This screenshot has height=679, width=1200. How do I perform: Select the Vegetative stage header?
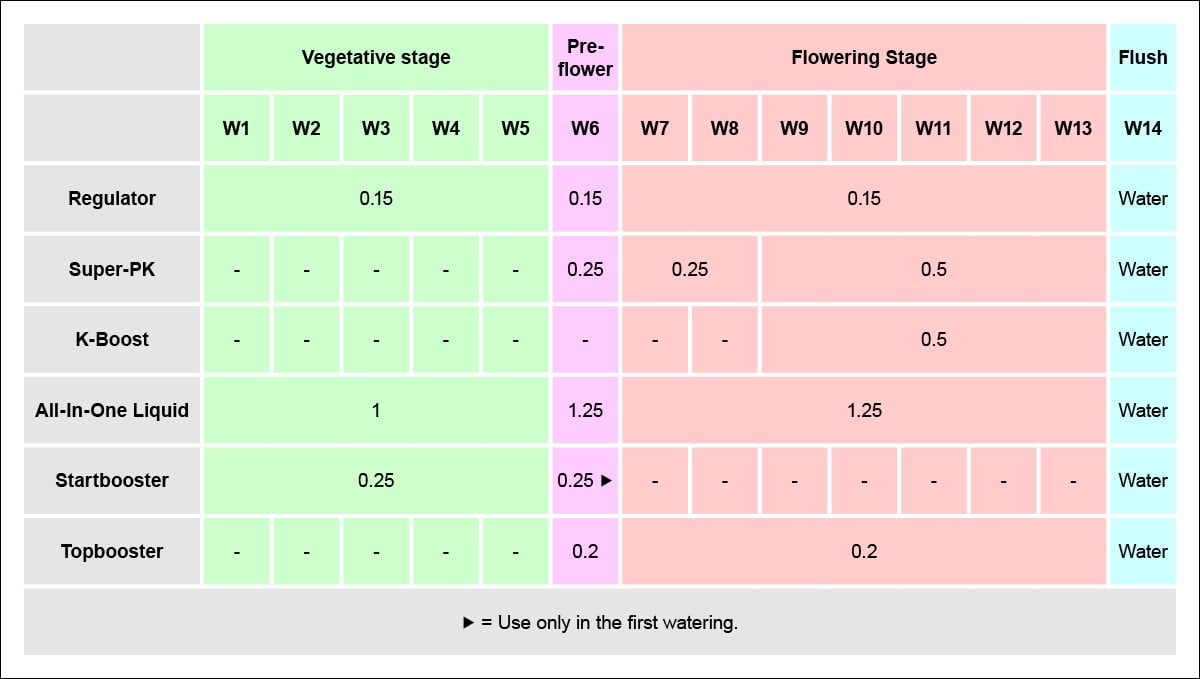pos(376,57)
